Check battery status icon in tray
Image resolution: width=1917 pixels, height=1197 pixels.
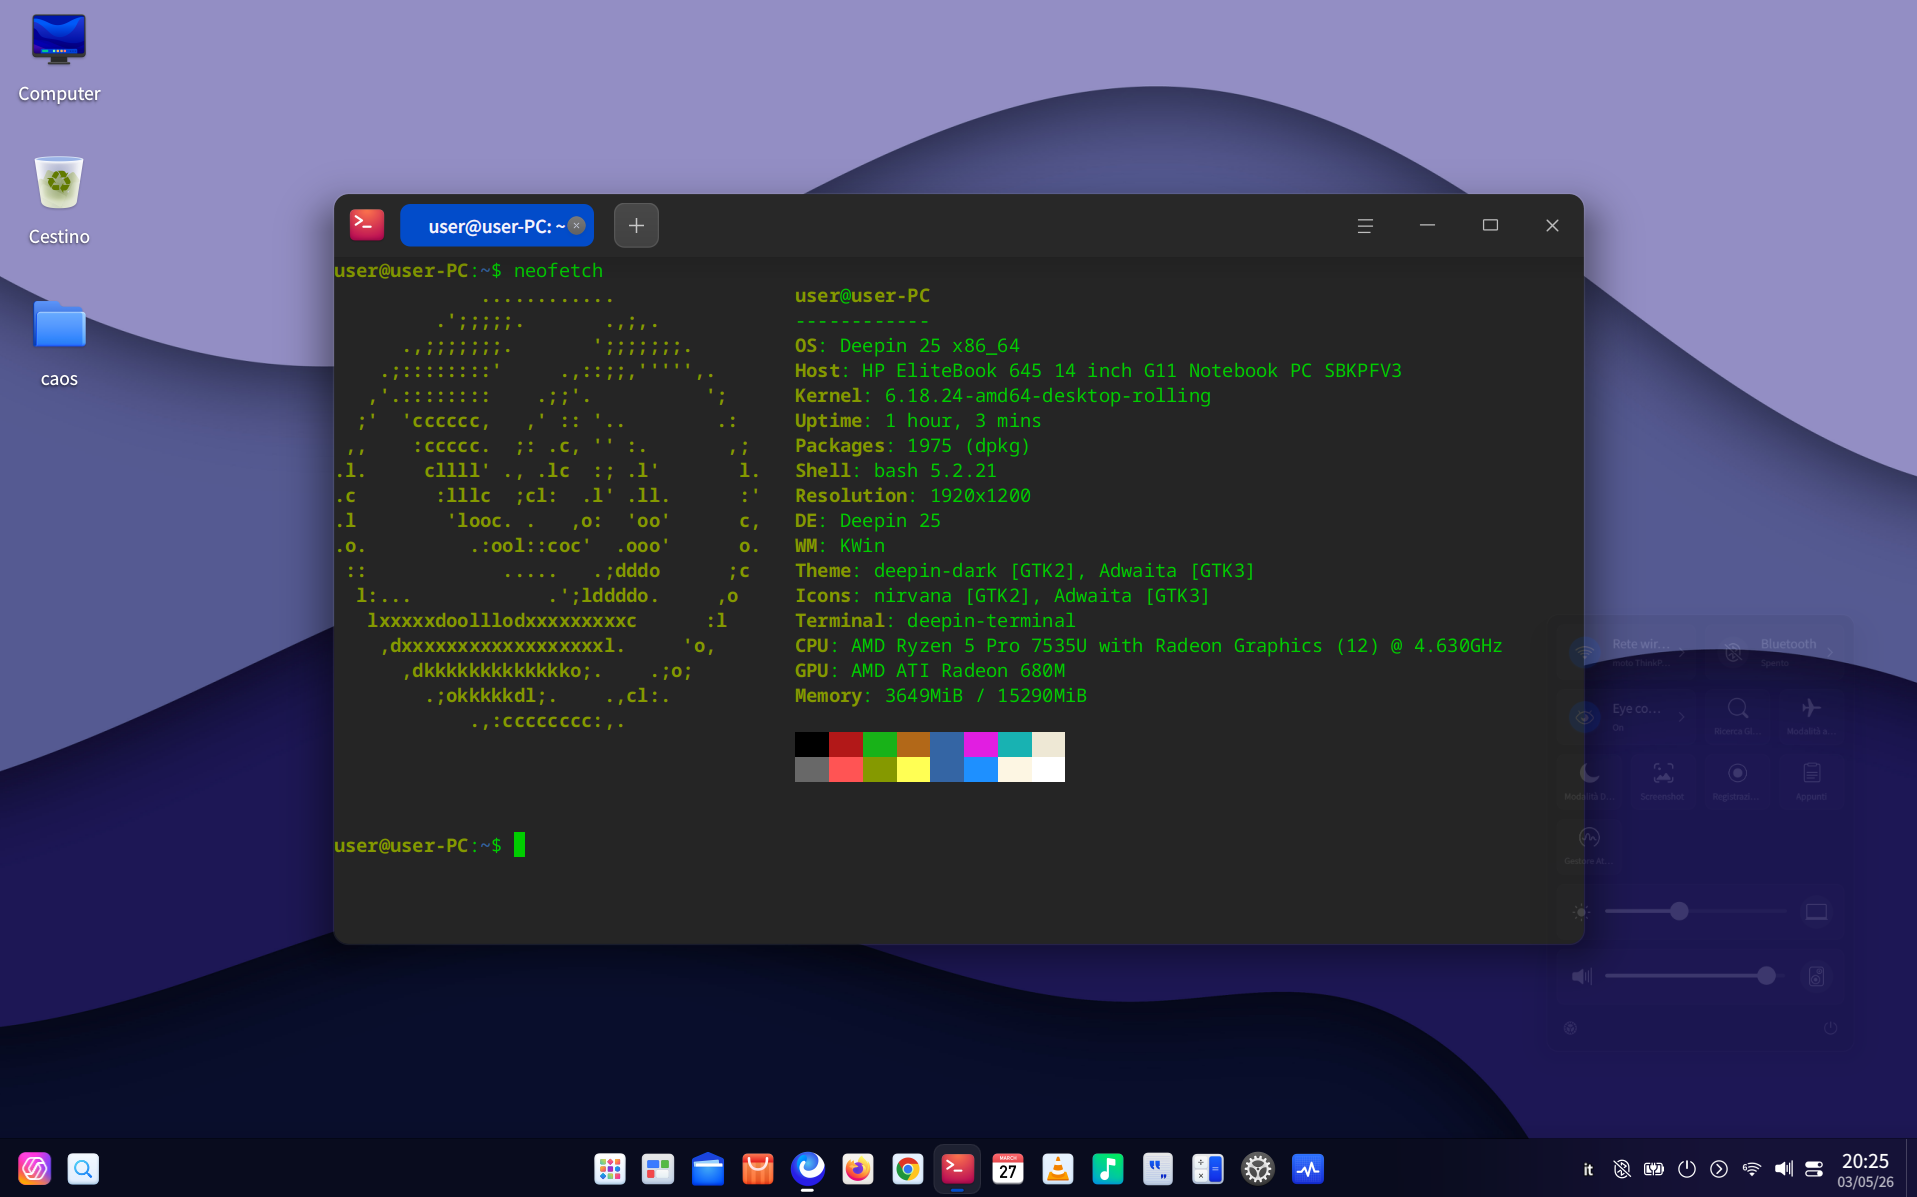1654,1169
